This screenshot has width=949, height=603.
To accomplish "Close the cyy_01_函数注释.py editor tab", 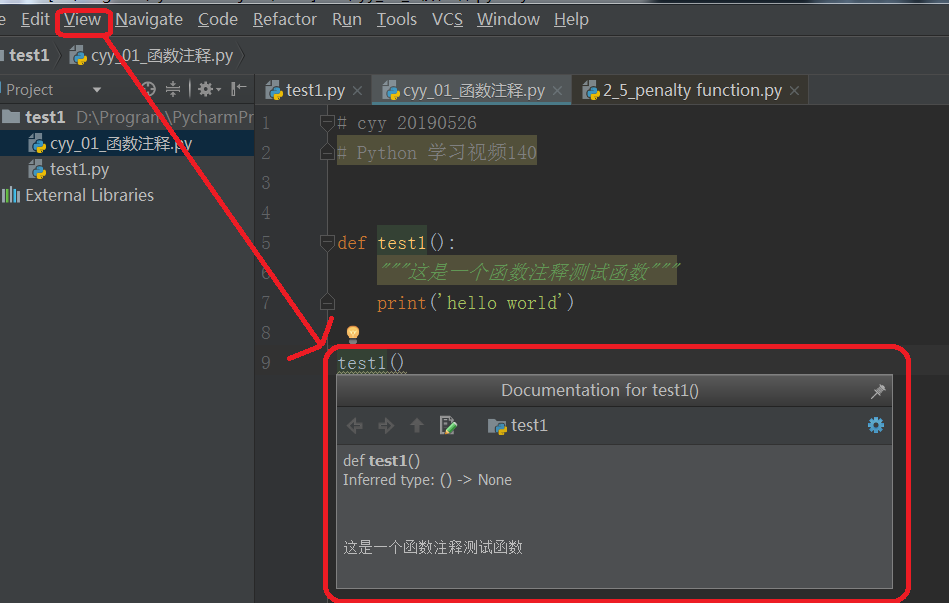I will pos(557,91).
